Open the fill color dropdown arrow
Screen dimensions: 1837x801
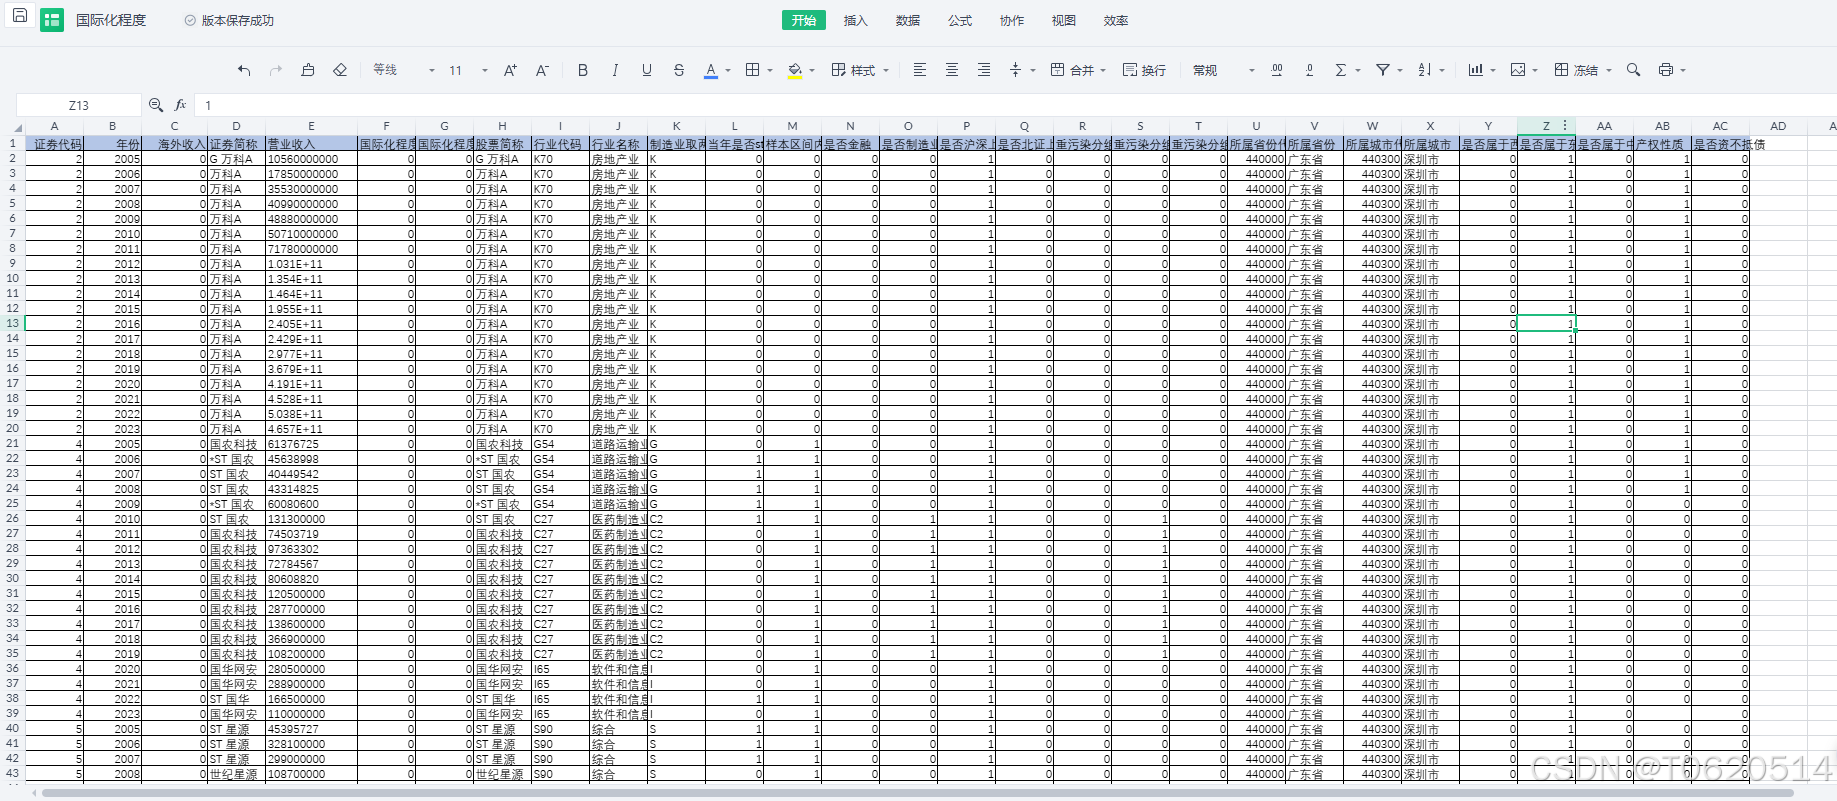coord(812,71)
